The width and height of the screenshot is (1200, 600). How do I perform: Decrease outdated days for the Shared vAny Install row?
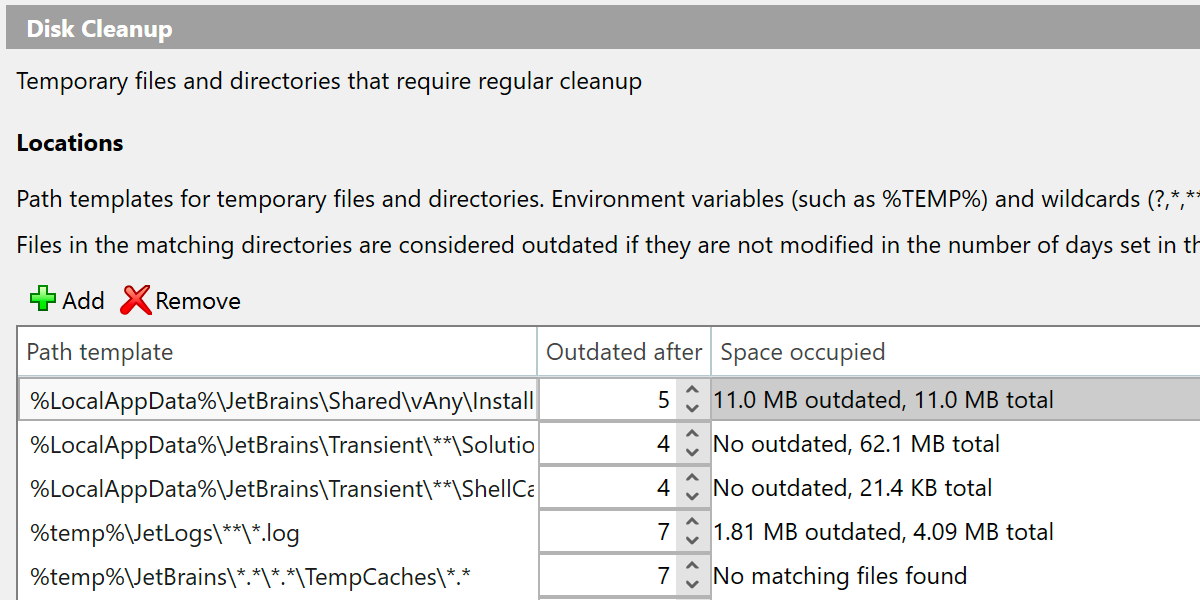coord(691,409)
